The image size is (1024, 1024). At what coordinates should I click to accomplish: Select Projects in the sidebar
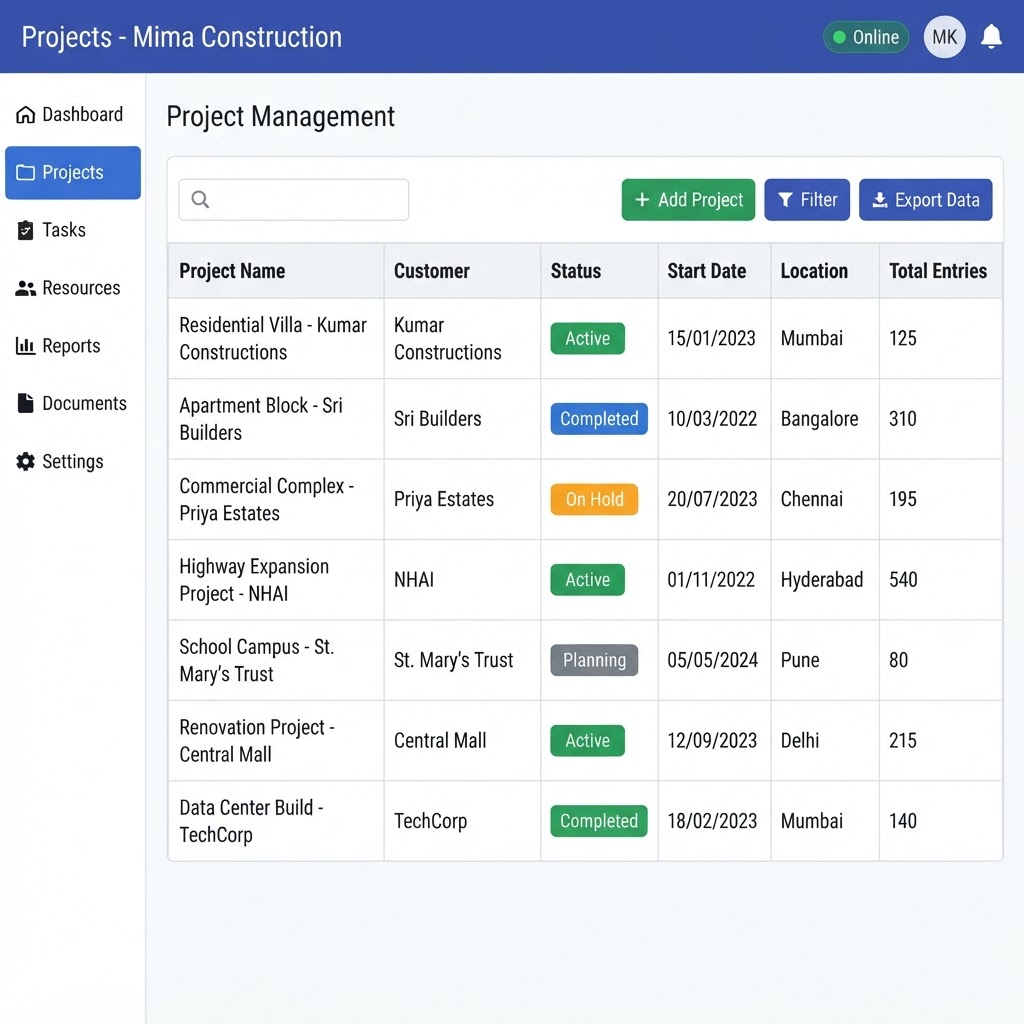(x=72, y=172)
